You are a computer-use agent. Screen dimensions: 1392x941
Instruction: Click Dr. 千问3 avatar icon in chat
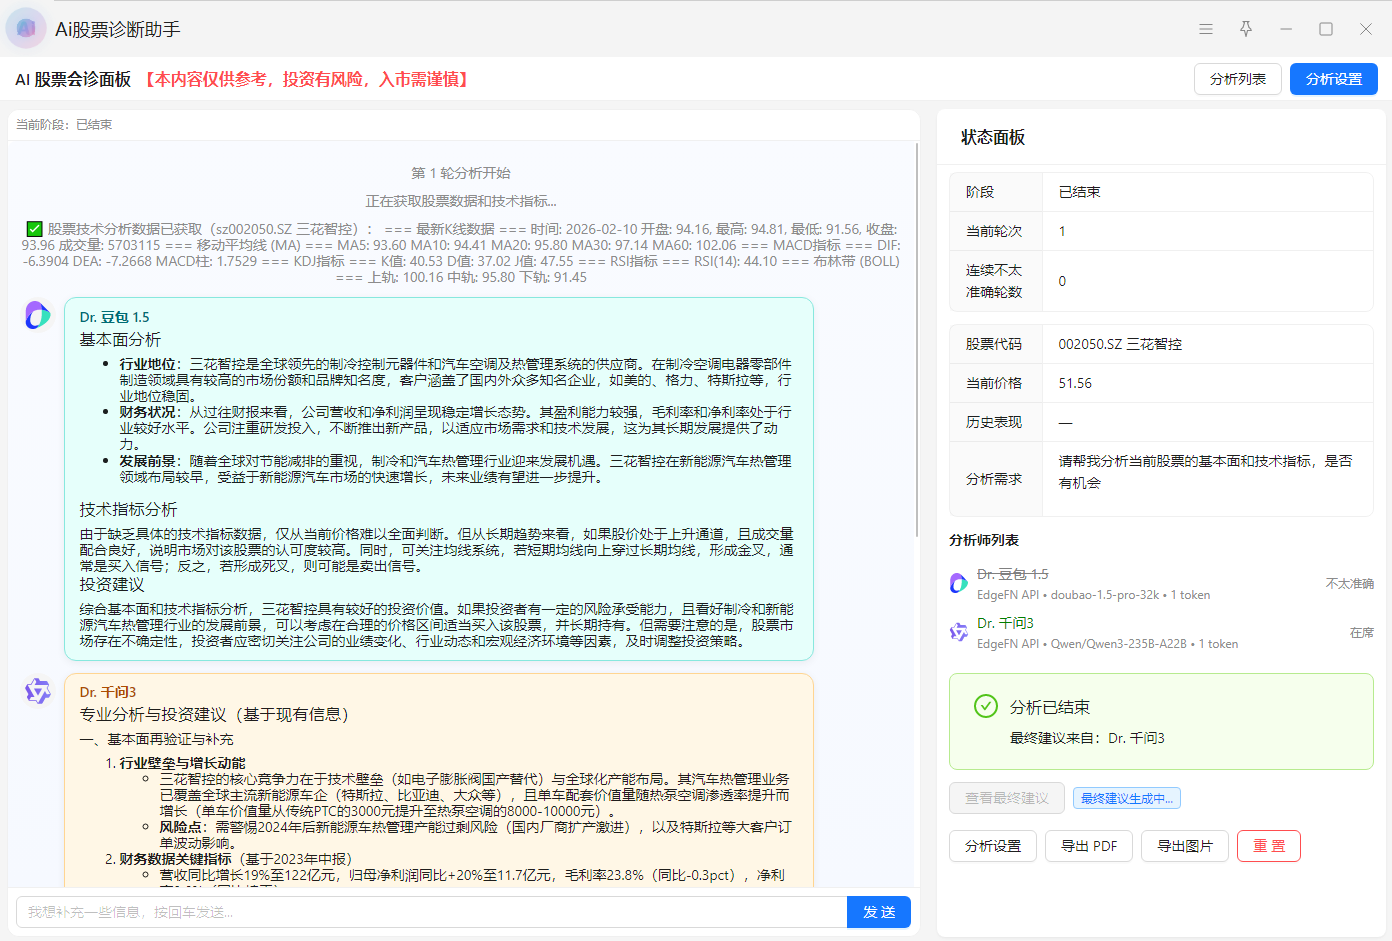click(38, 691)
